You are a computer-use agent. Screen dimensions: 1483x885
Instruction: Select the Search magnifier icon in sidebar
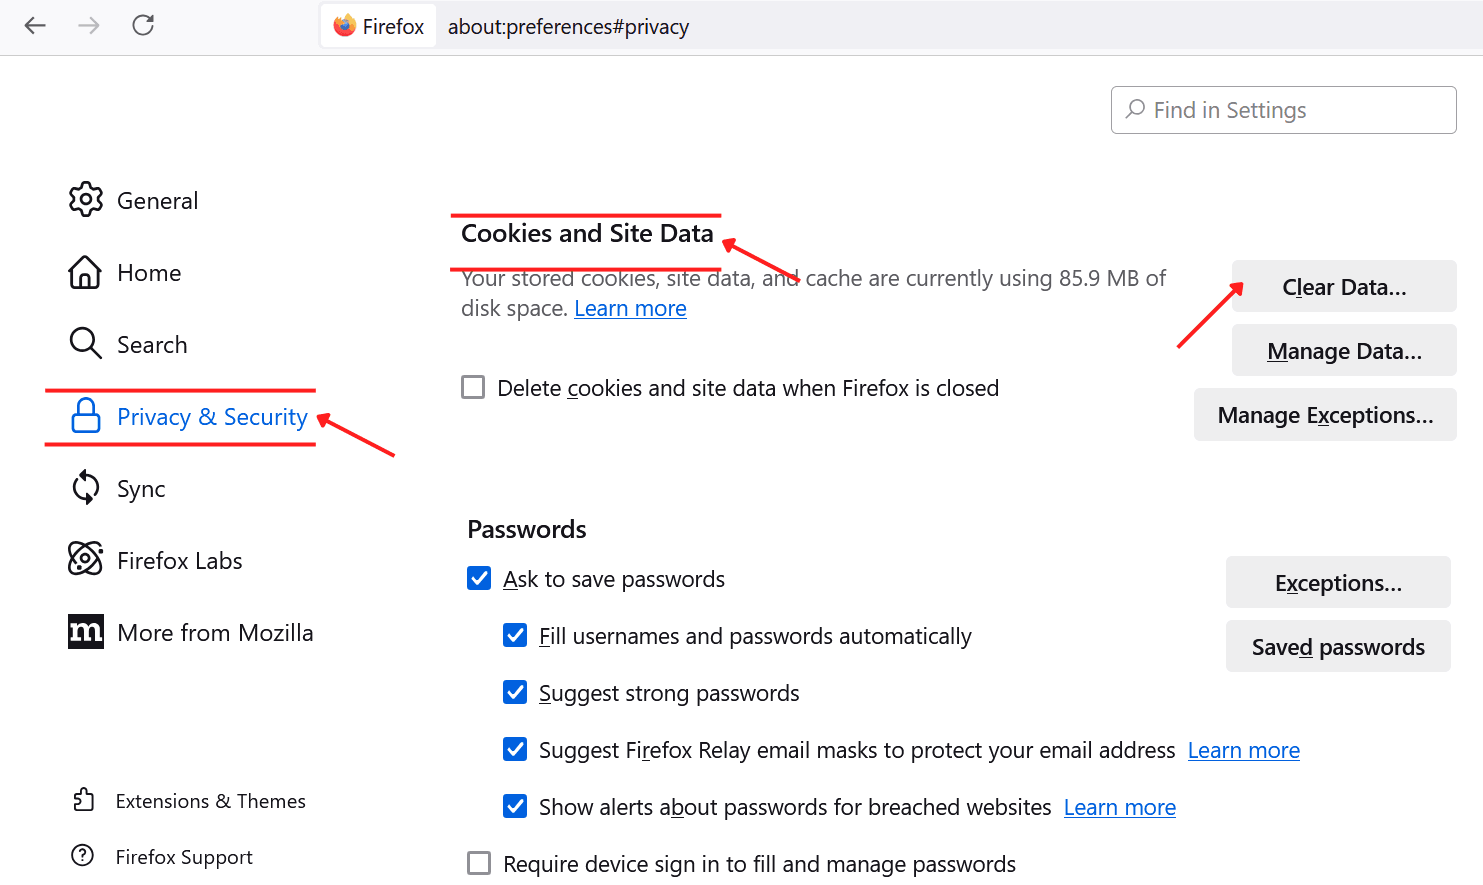click(86, 344)
